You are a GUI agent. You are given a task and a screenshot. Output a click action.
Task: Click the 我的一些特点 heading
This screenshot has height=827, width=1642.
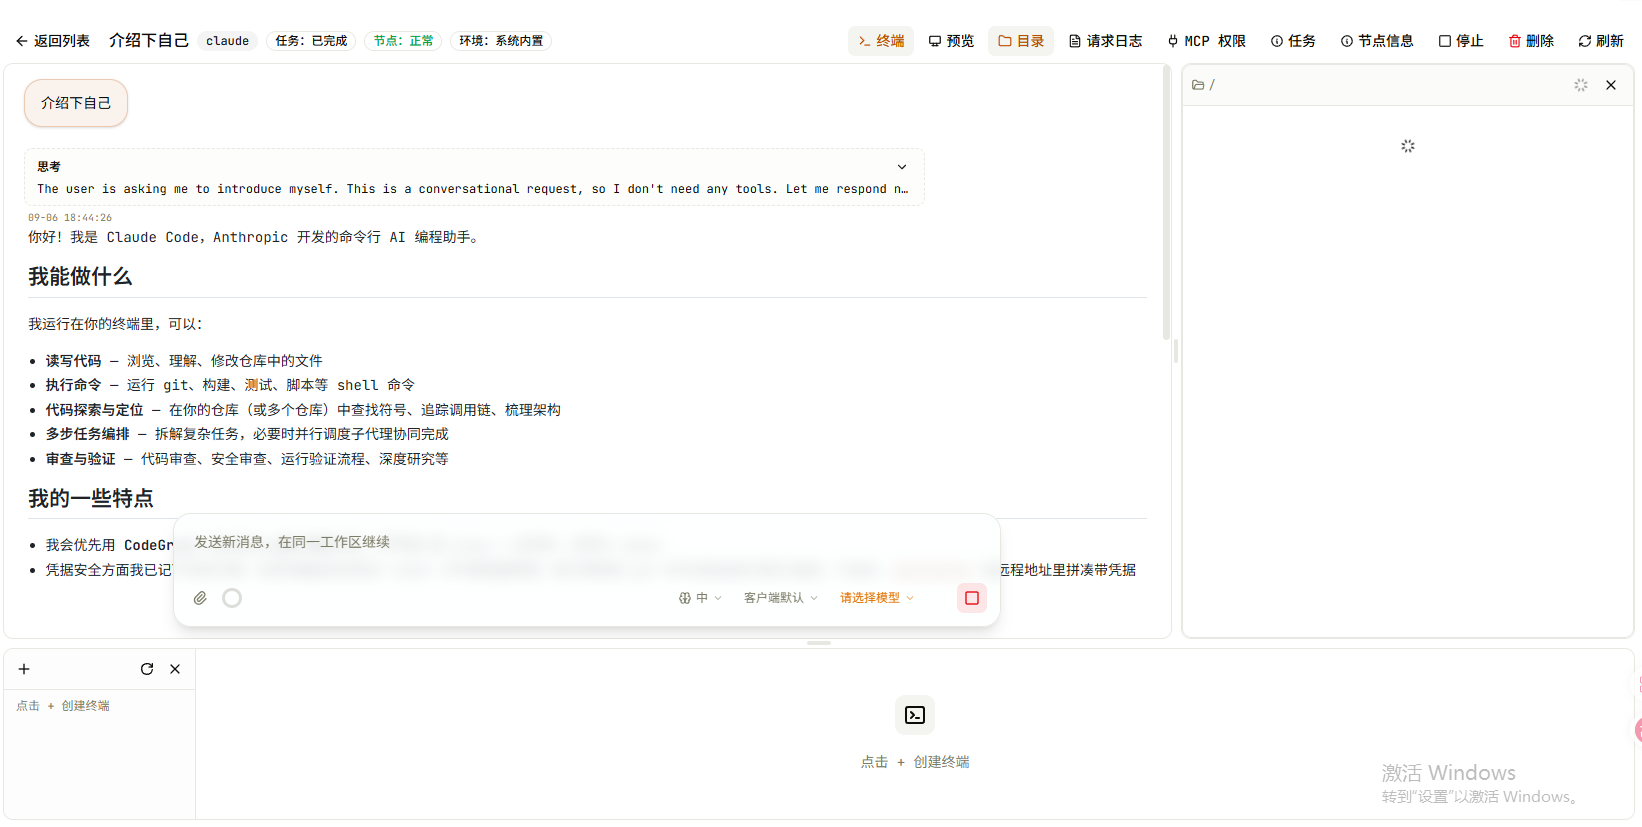tap(91, 498)
